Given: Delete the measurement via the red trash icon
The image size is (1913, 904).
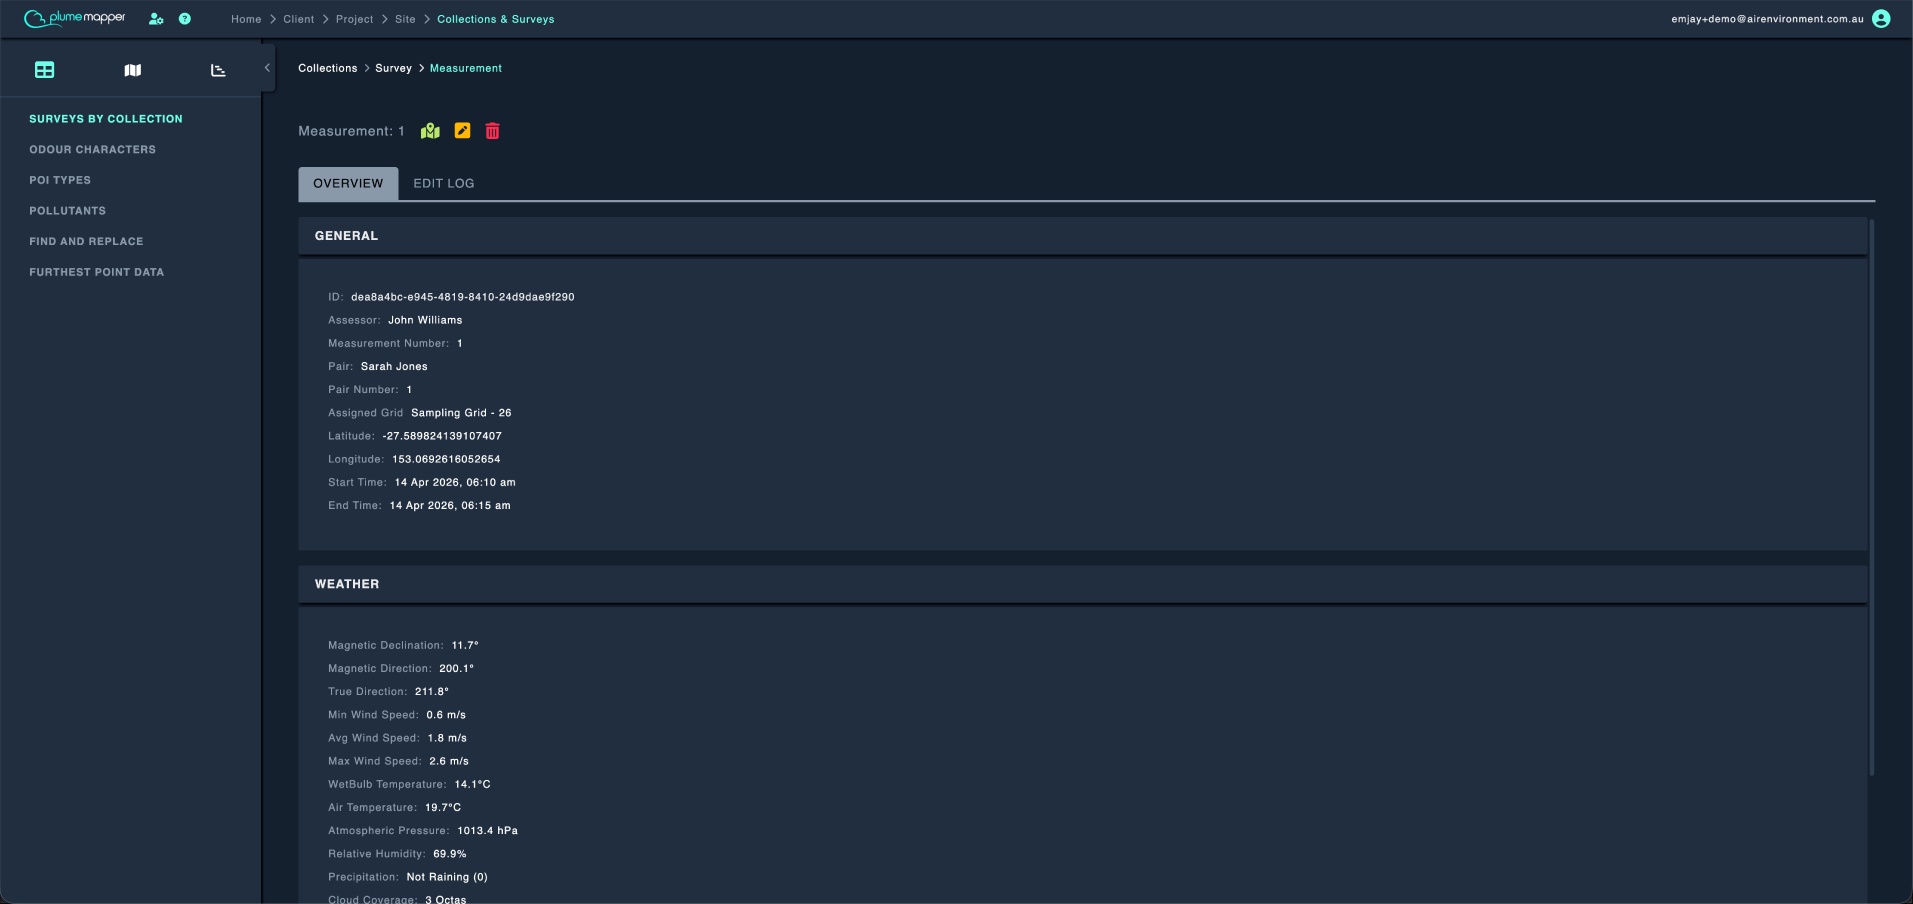Looking at the screenshot, I should pos(493,131).
